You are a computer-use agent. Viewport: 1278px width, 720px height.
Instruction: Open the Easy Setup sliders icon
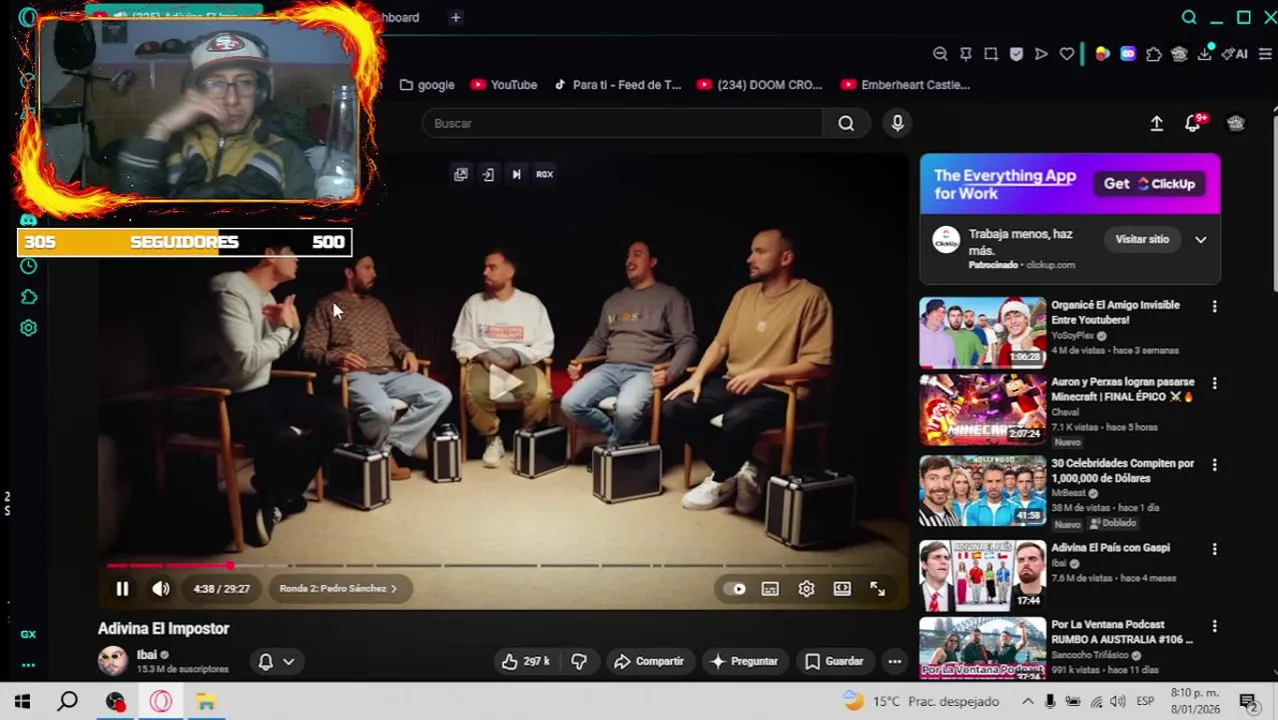(1265, 54)
